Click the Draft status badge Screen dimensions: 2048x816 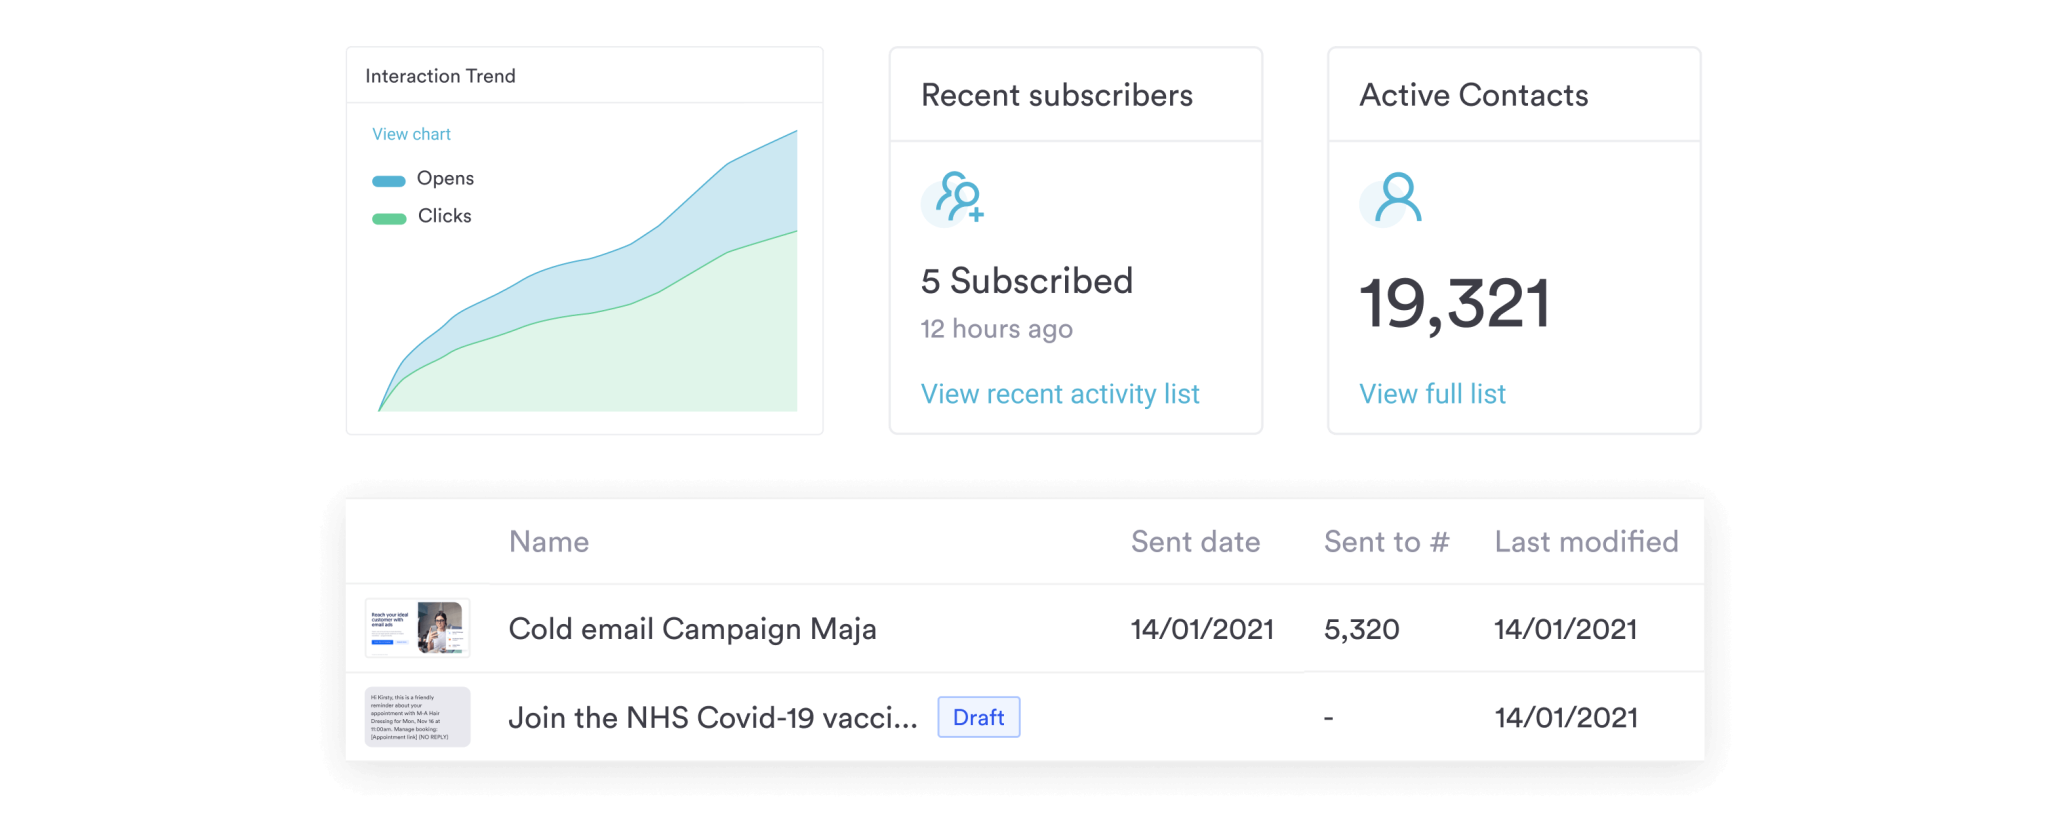(x=978, y=717)
